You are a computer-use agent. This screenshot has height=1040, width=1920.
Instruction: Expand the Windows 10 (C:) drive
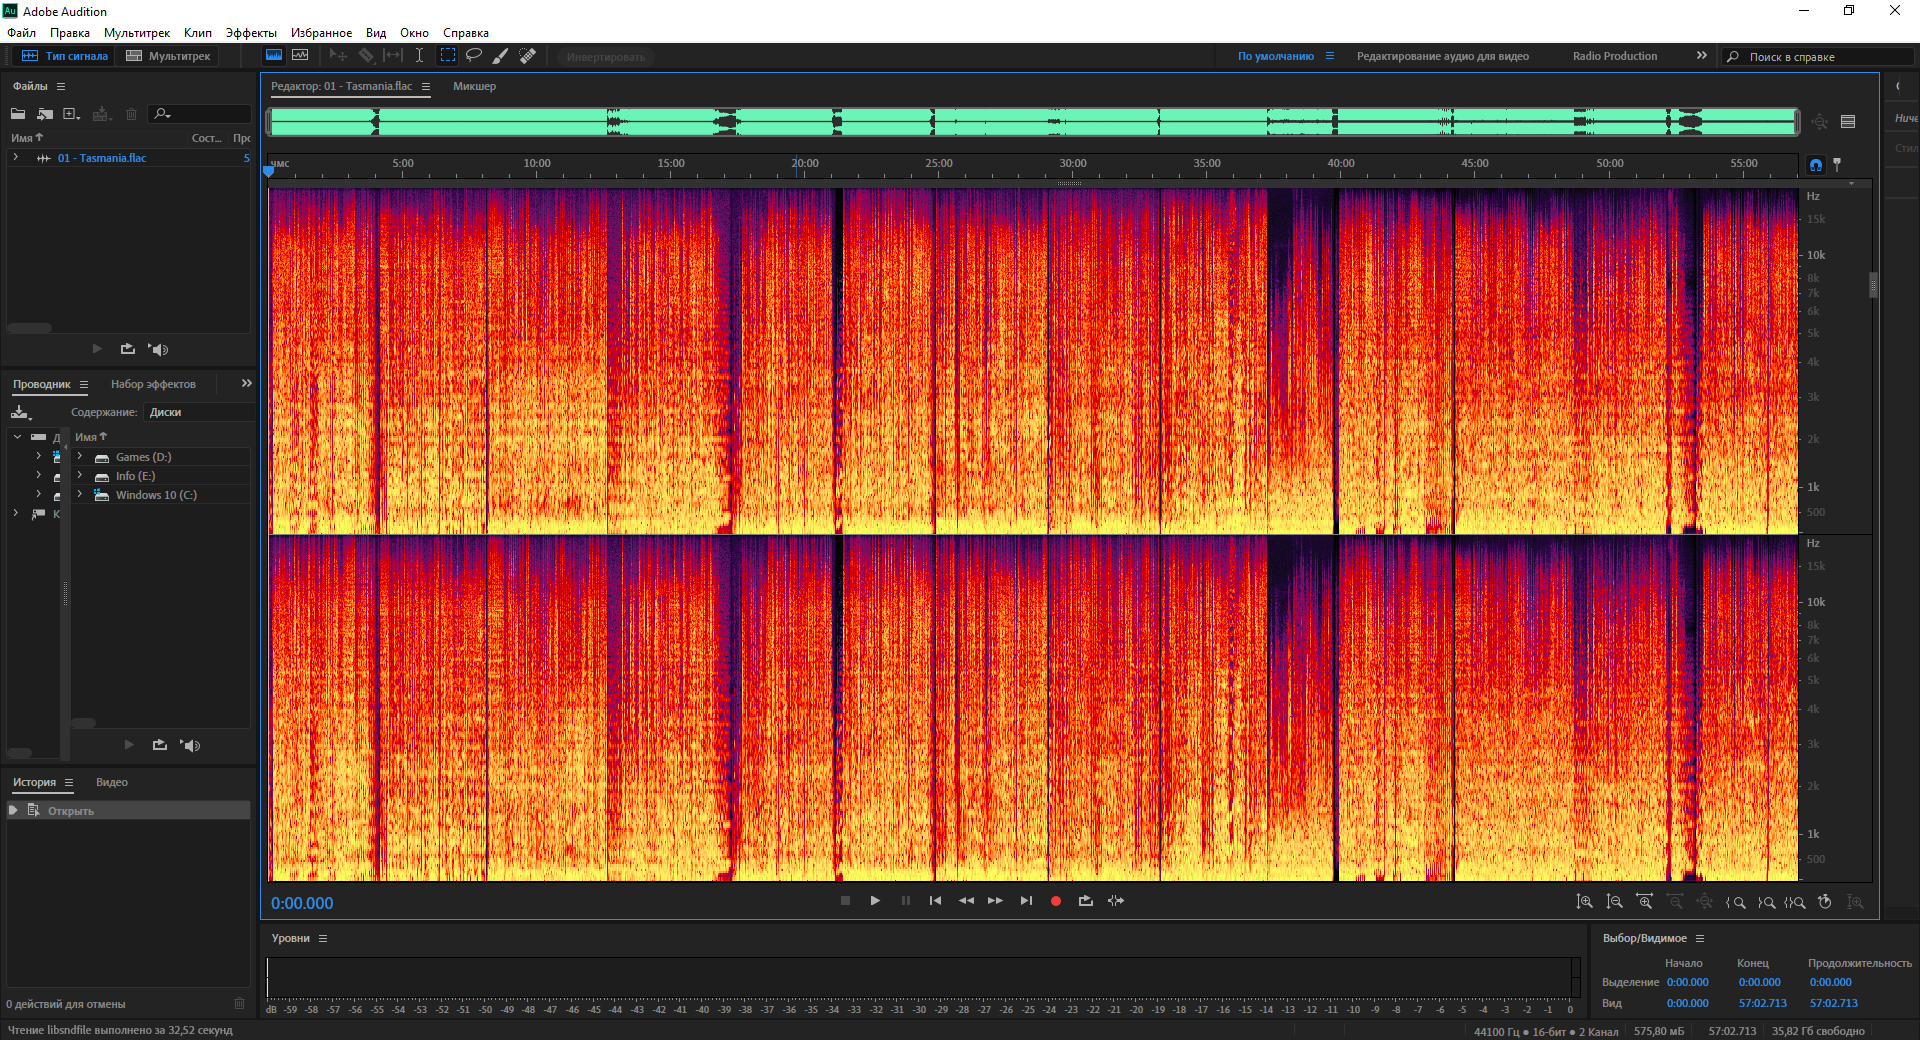click(x=80, y=495)
